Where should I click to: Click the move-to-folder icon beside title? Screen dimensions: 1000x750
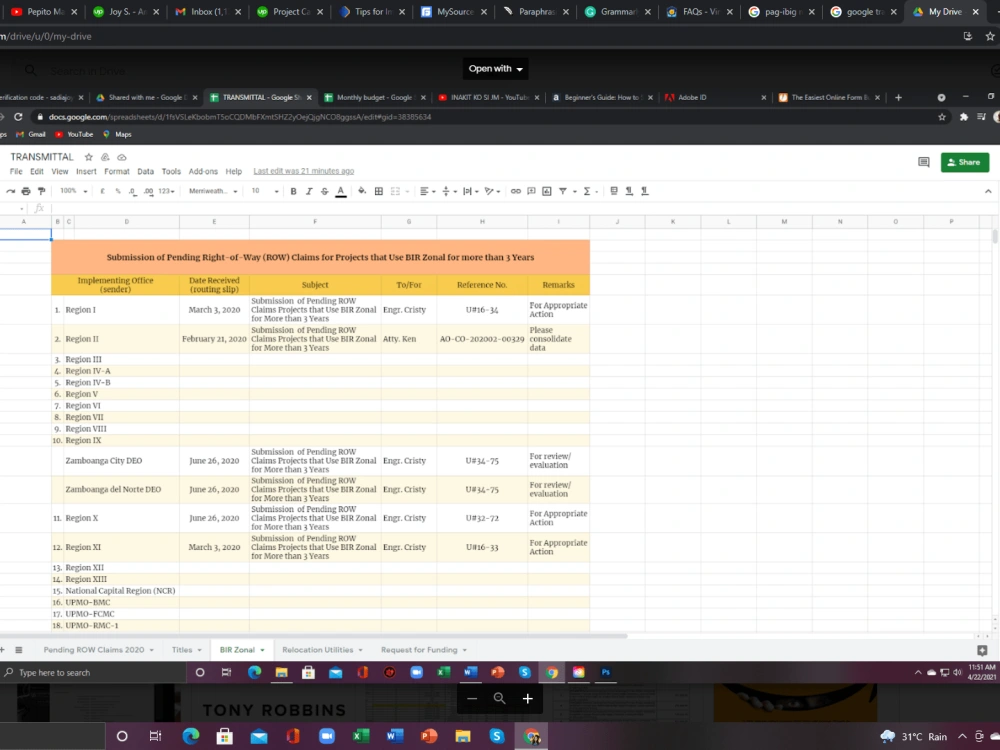105,157
